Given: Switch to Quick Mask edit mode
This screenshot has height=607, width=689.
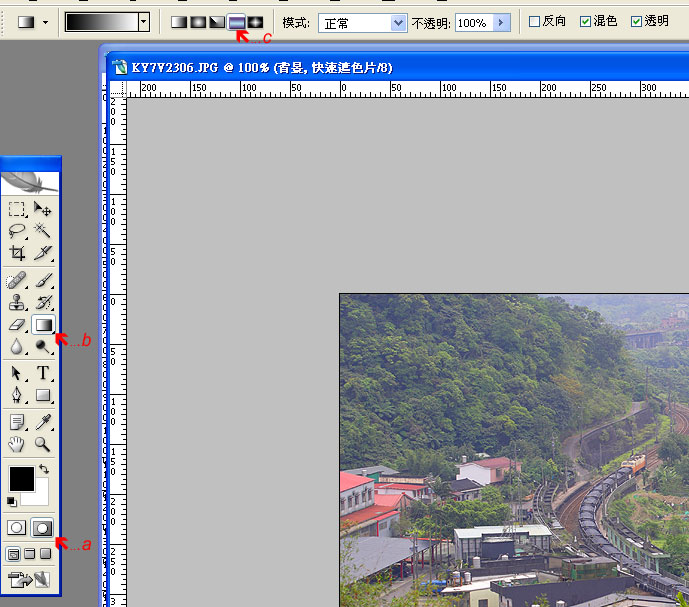Looking at the screenshot, I should 42,528.
